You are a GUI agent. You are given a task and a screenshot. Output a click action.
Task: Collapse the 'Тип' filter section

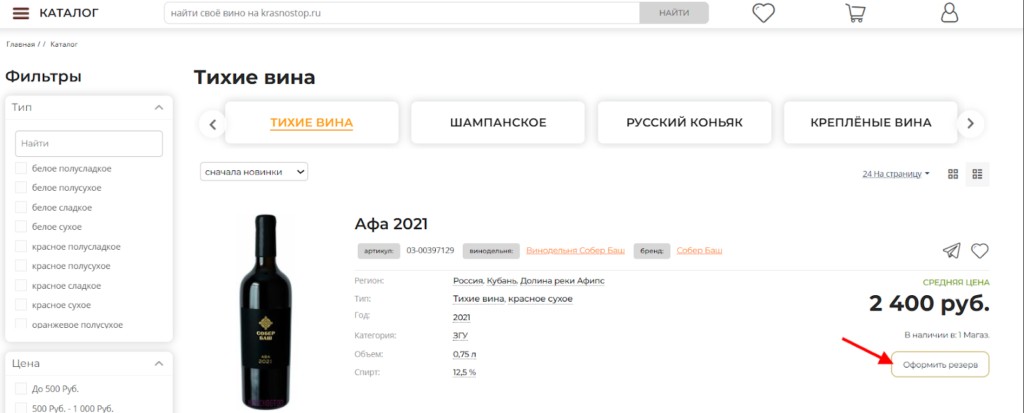158,107
